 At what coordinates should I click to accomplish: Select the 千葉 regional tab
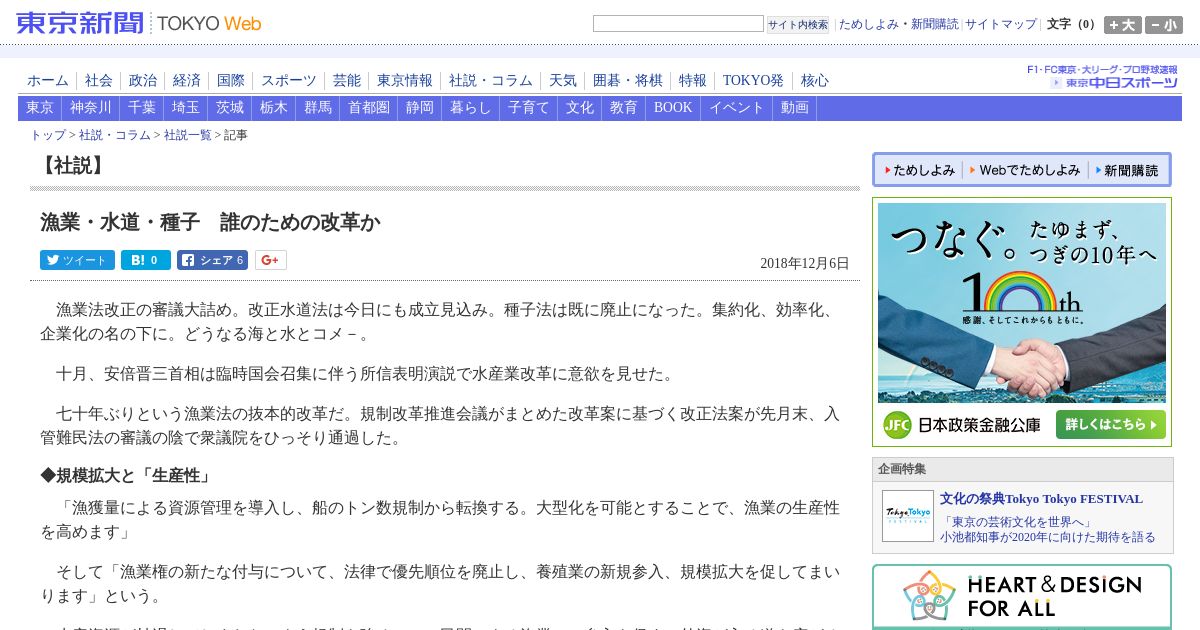tap(142, 108)
